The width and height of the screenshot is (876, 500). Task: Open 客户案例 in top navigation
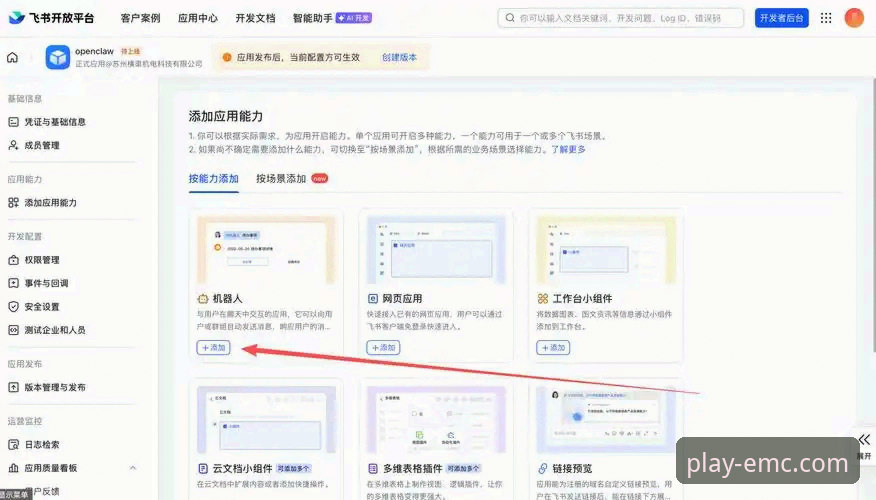click(x=140, y=18)
